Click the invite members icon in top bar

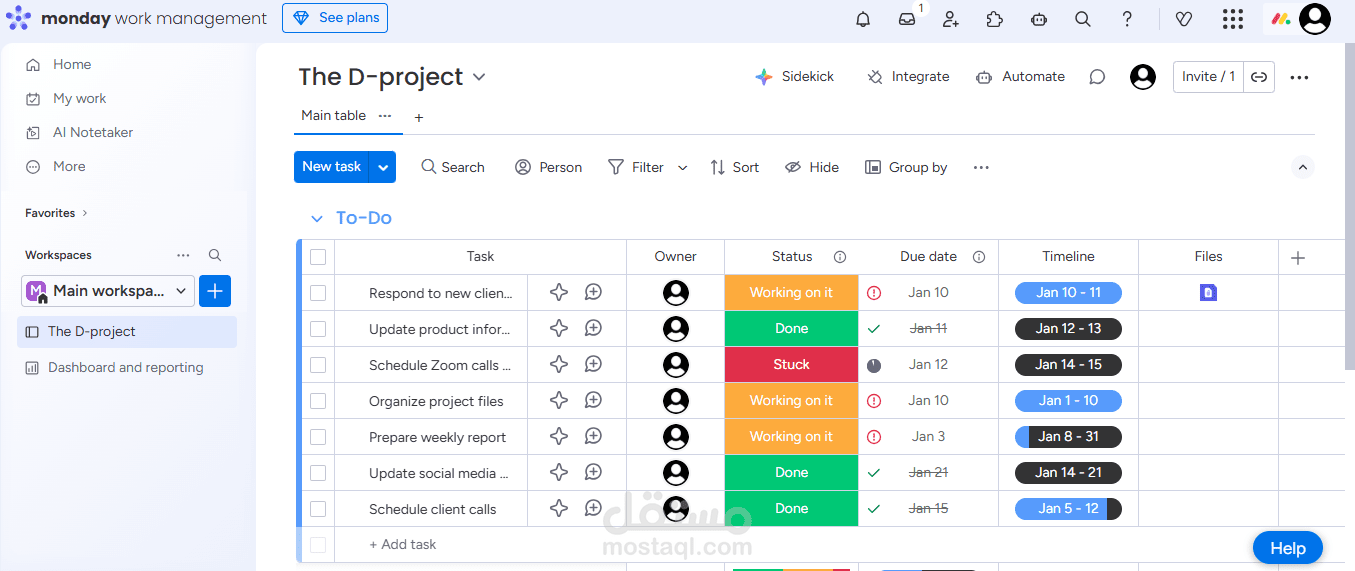950,19
